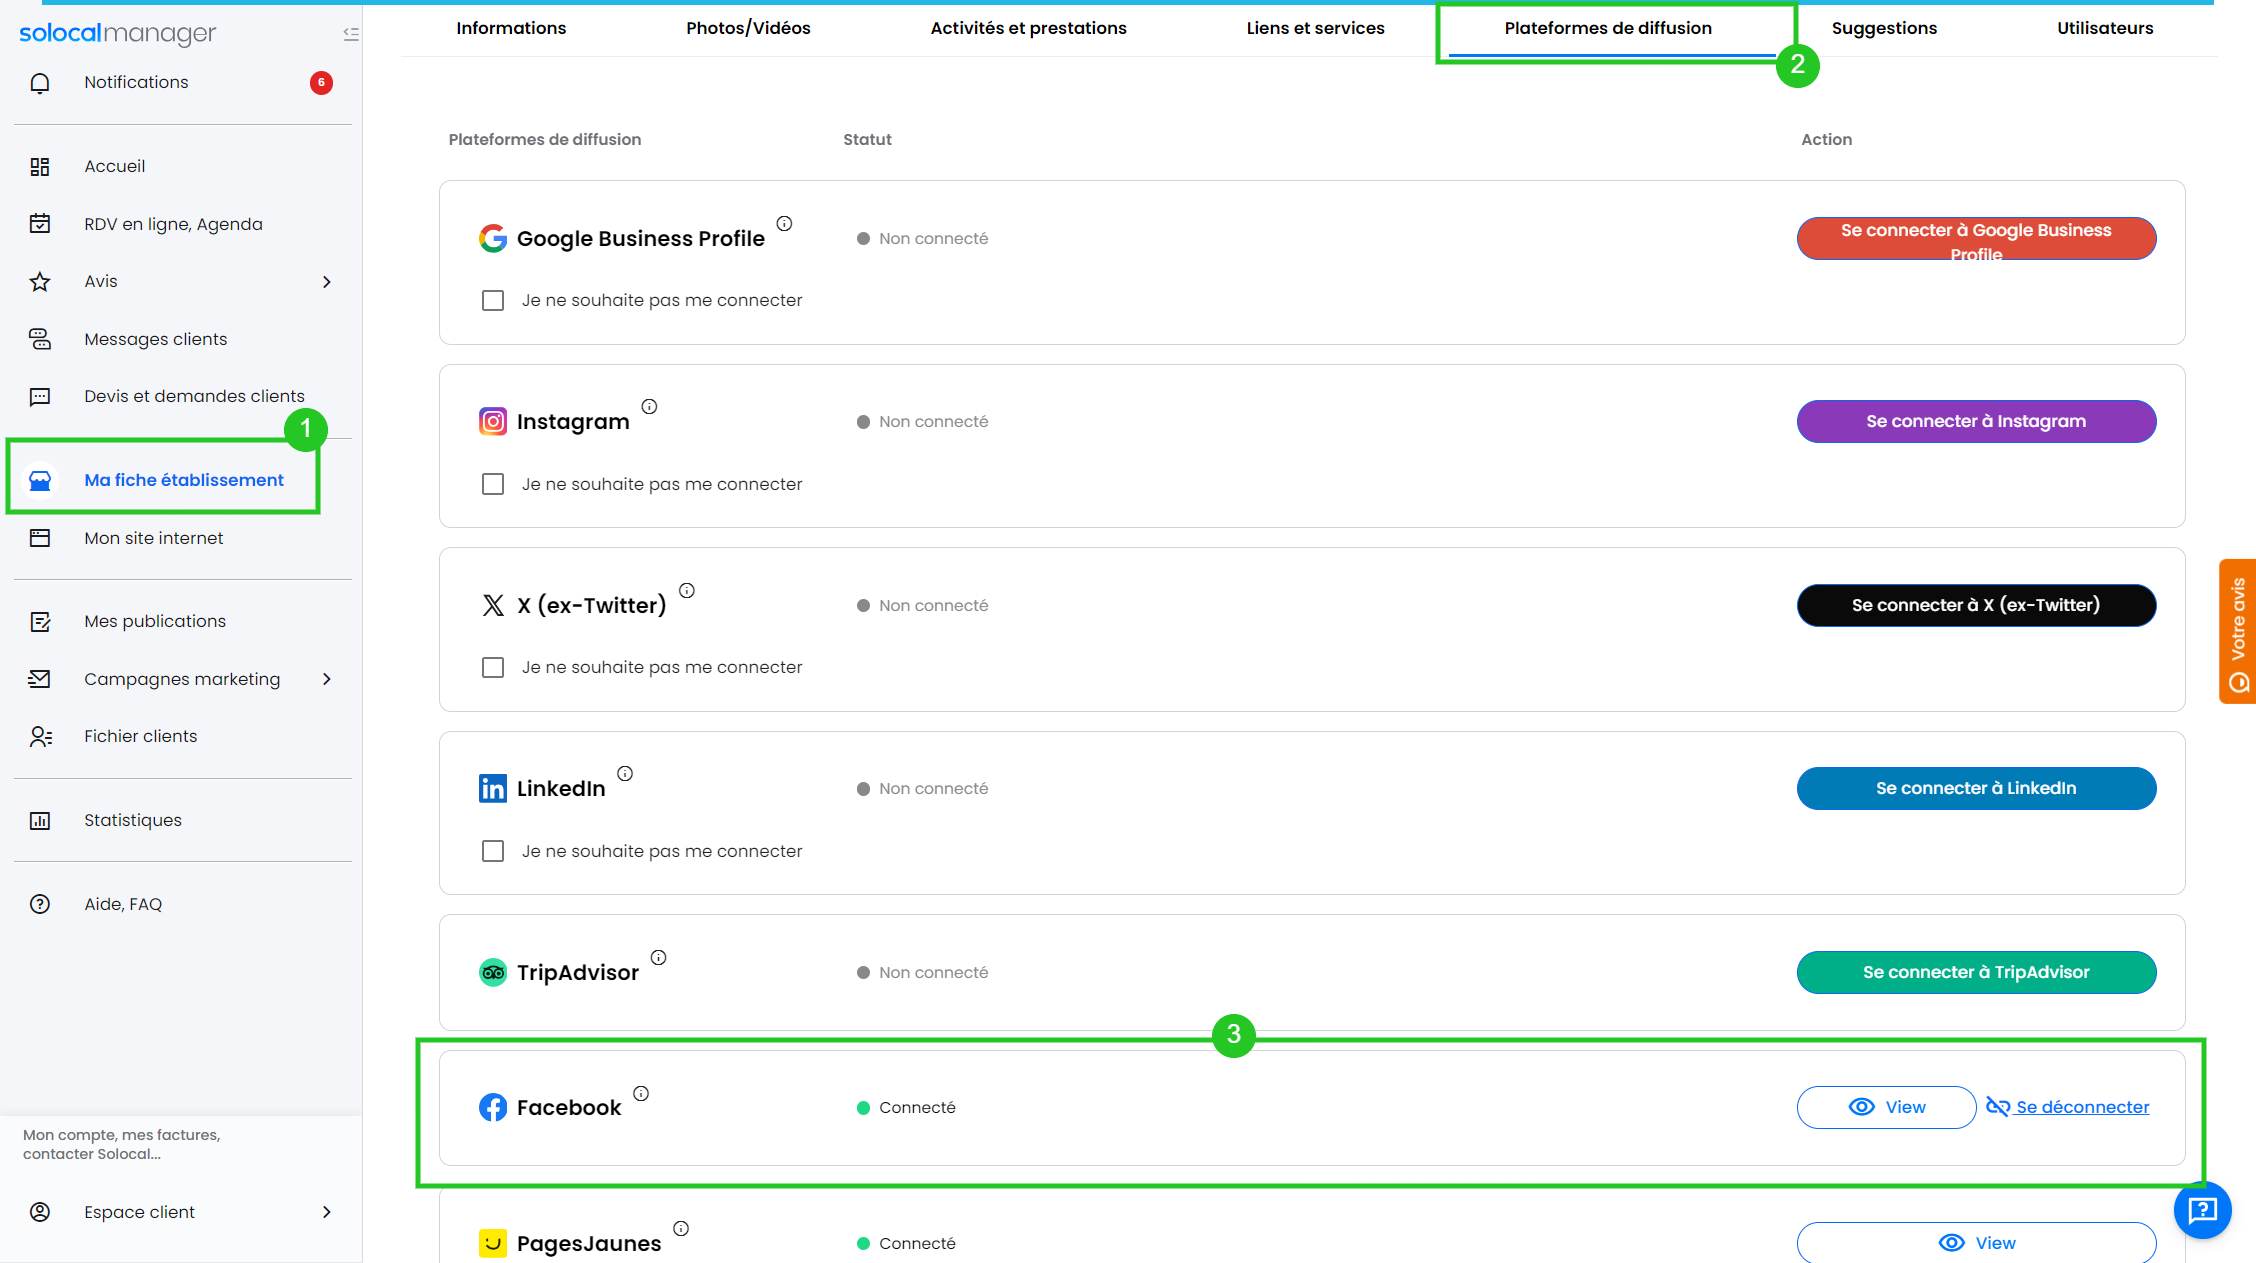The width and height of the screenshot is (2256, 1263).
Task: Open the Suggestions tab
Action: pyautogui.click(x=1884, y=28)
